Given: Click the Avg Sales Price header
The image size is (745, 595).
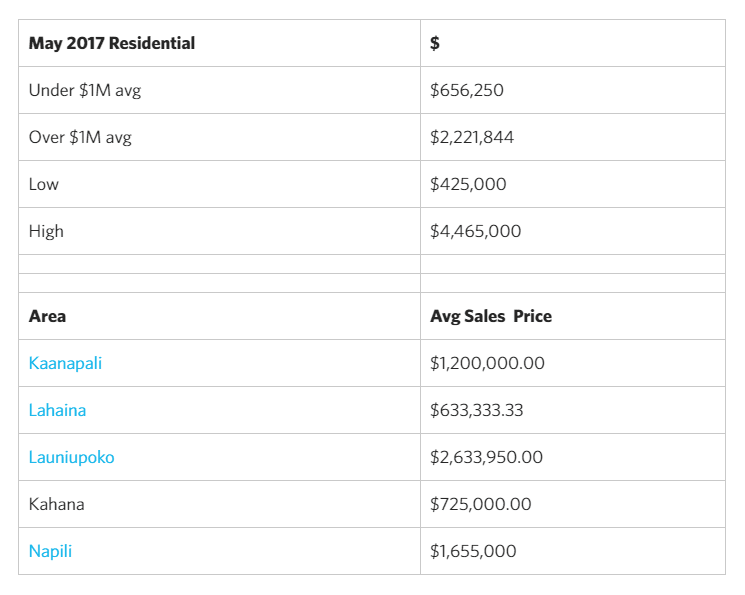Looking at the screenshot, I should (491, 316).
